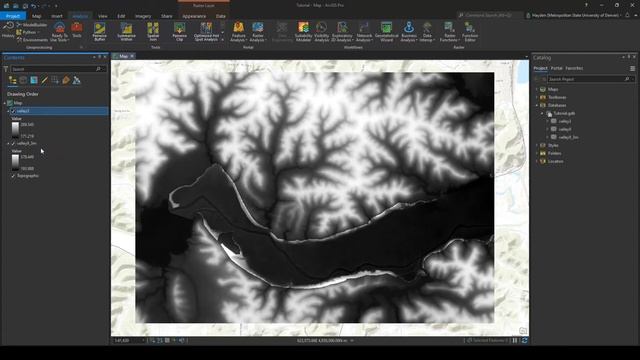Open Network Analysis

pyautogui.click(x=364, y=32)
